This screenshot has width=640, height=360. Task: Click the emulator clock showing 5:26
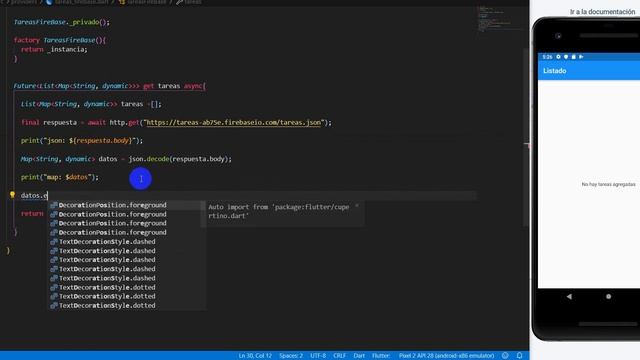pos(547,57)
